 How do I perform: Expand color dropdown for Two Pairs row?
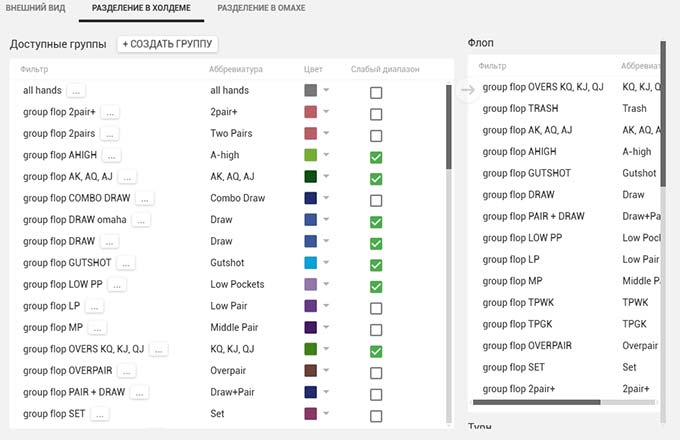326,135
